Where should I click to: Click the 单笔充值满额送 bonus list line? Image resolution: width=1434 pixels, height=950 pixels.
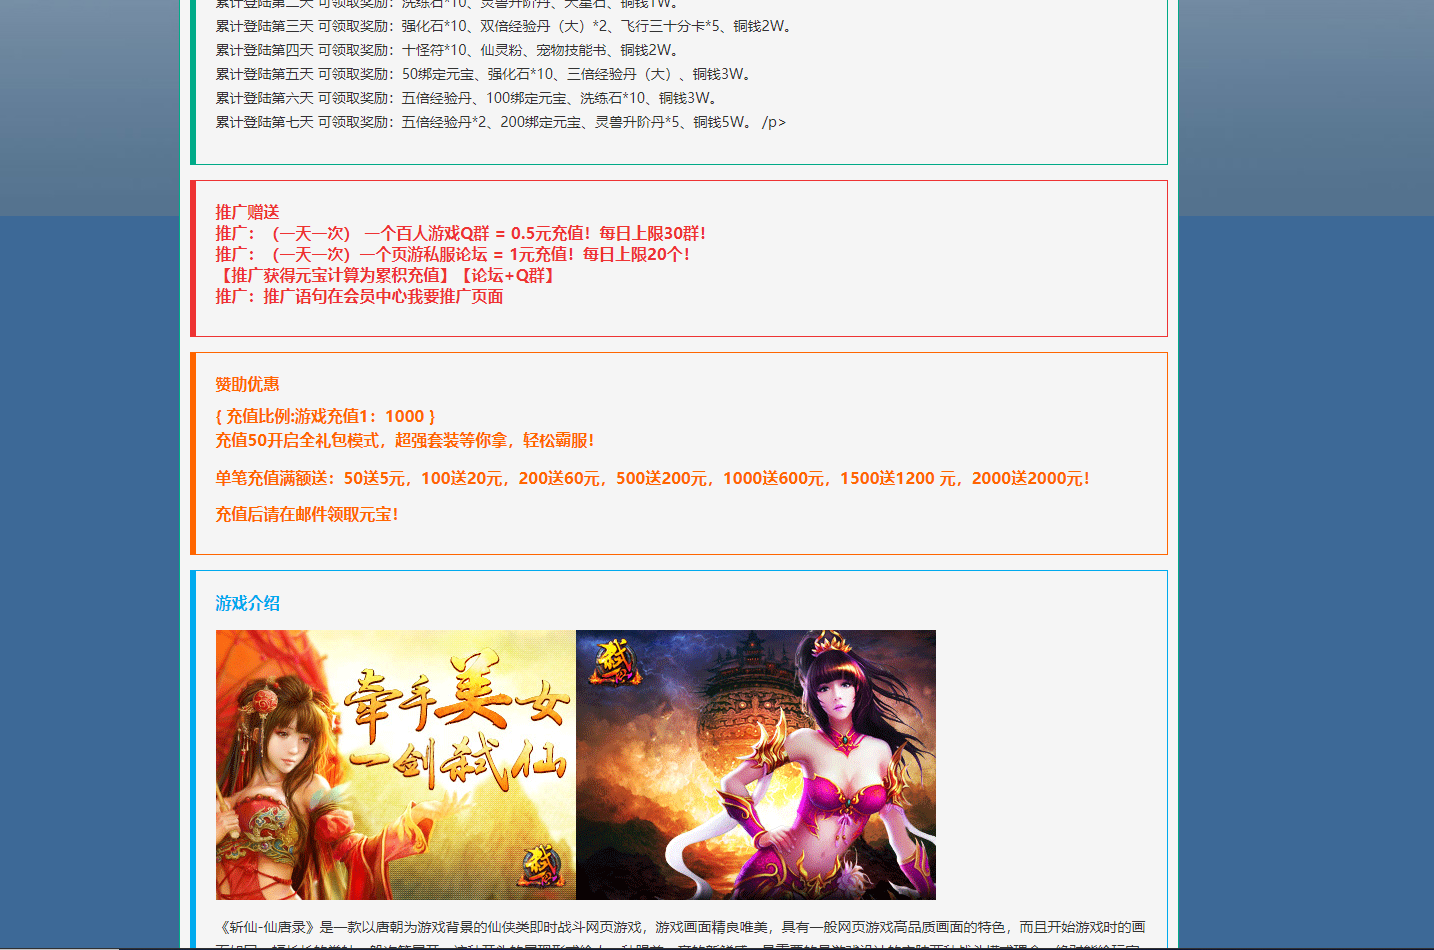tap(652, 478)
